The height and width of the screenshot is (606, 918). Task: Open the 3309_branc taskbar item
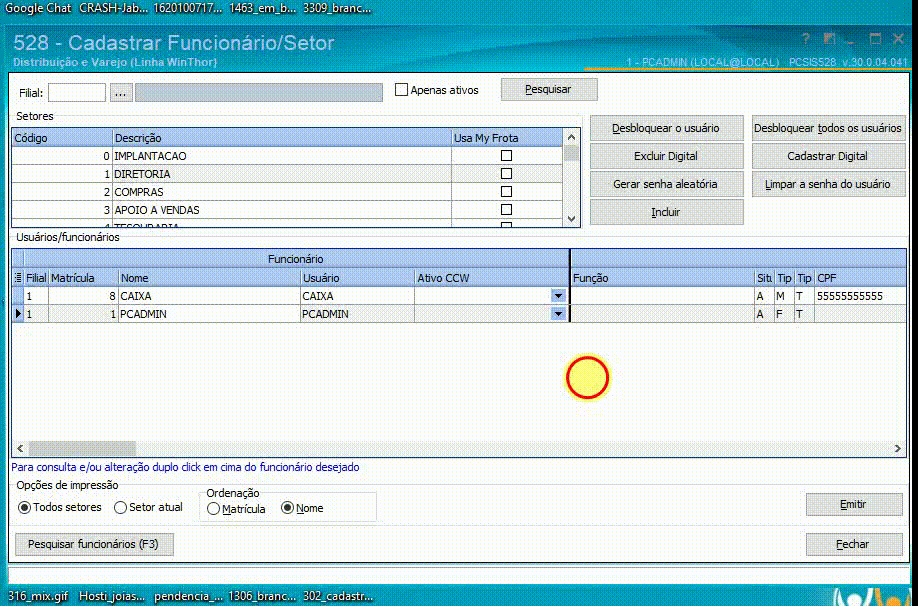click(x=337, y=8)
